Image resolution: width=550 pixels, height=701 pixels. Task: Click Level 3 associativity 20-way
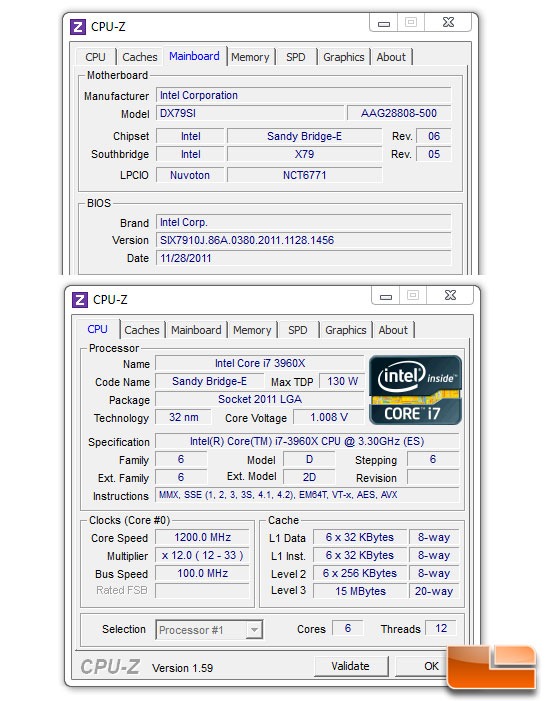point(434,591)
